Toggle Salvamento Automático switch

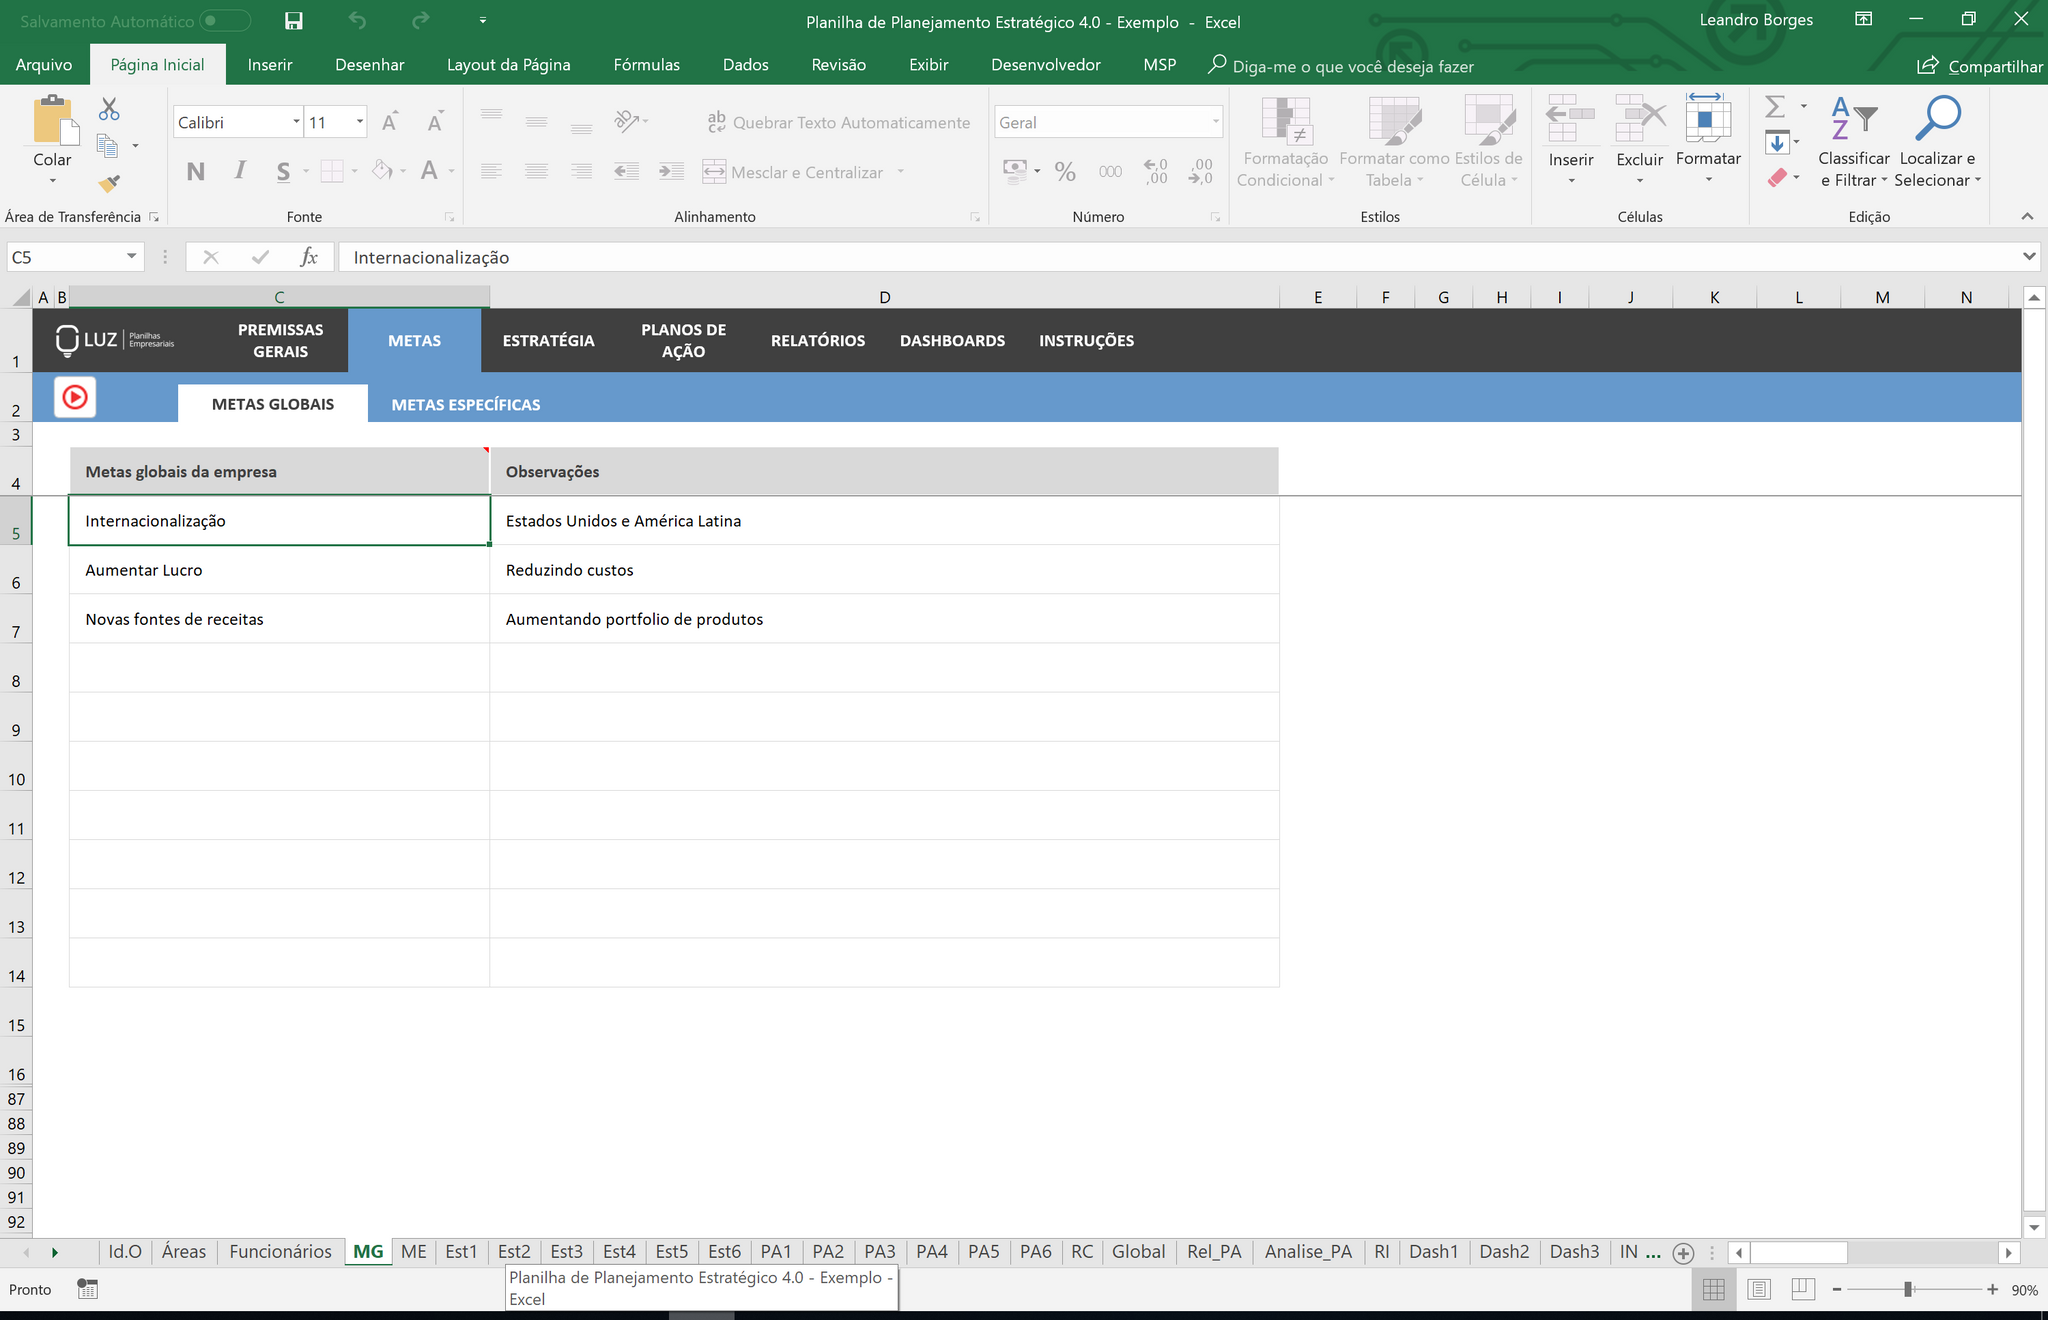point(224,21)
